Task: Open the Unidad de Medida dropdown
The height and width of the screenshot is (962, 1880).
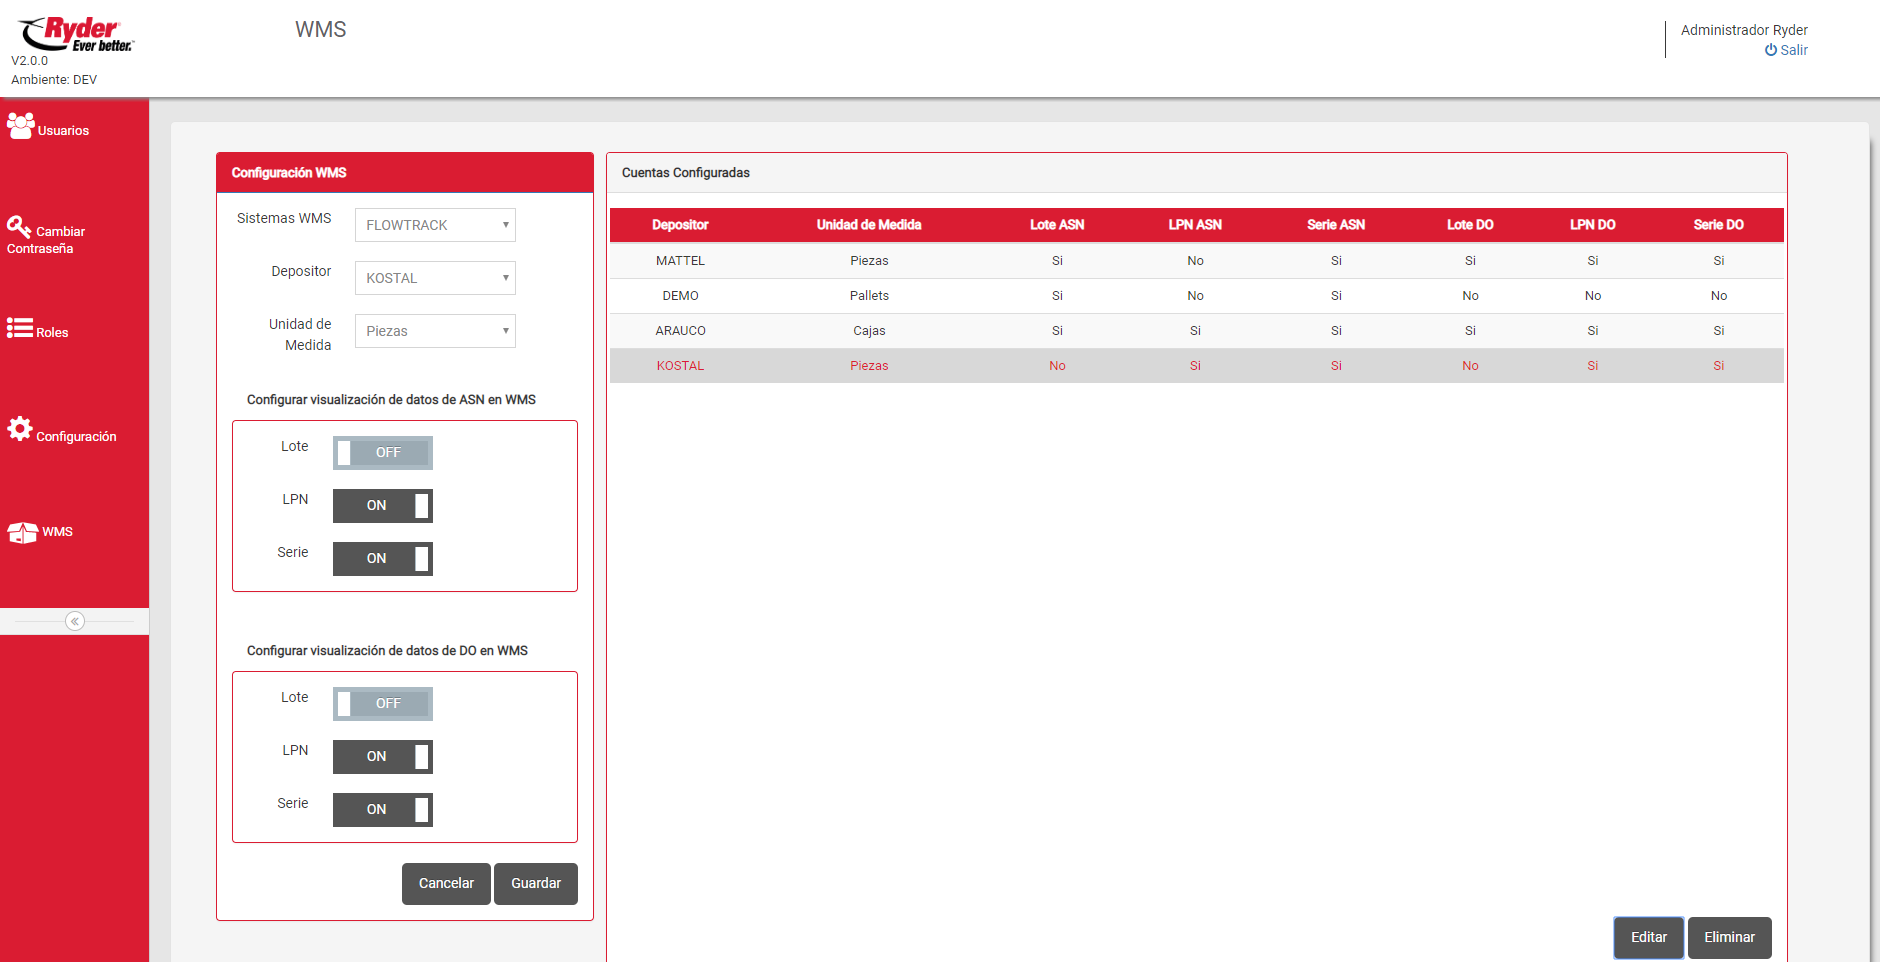Action: [435, 331]
